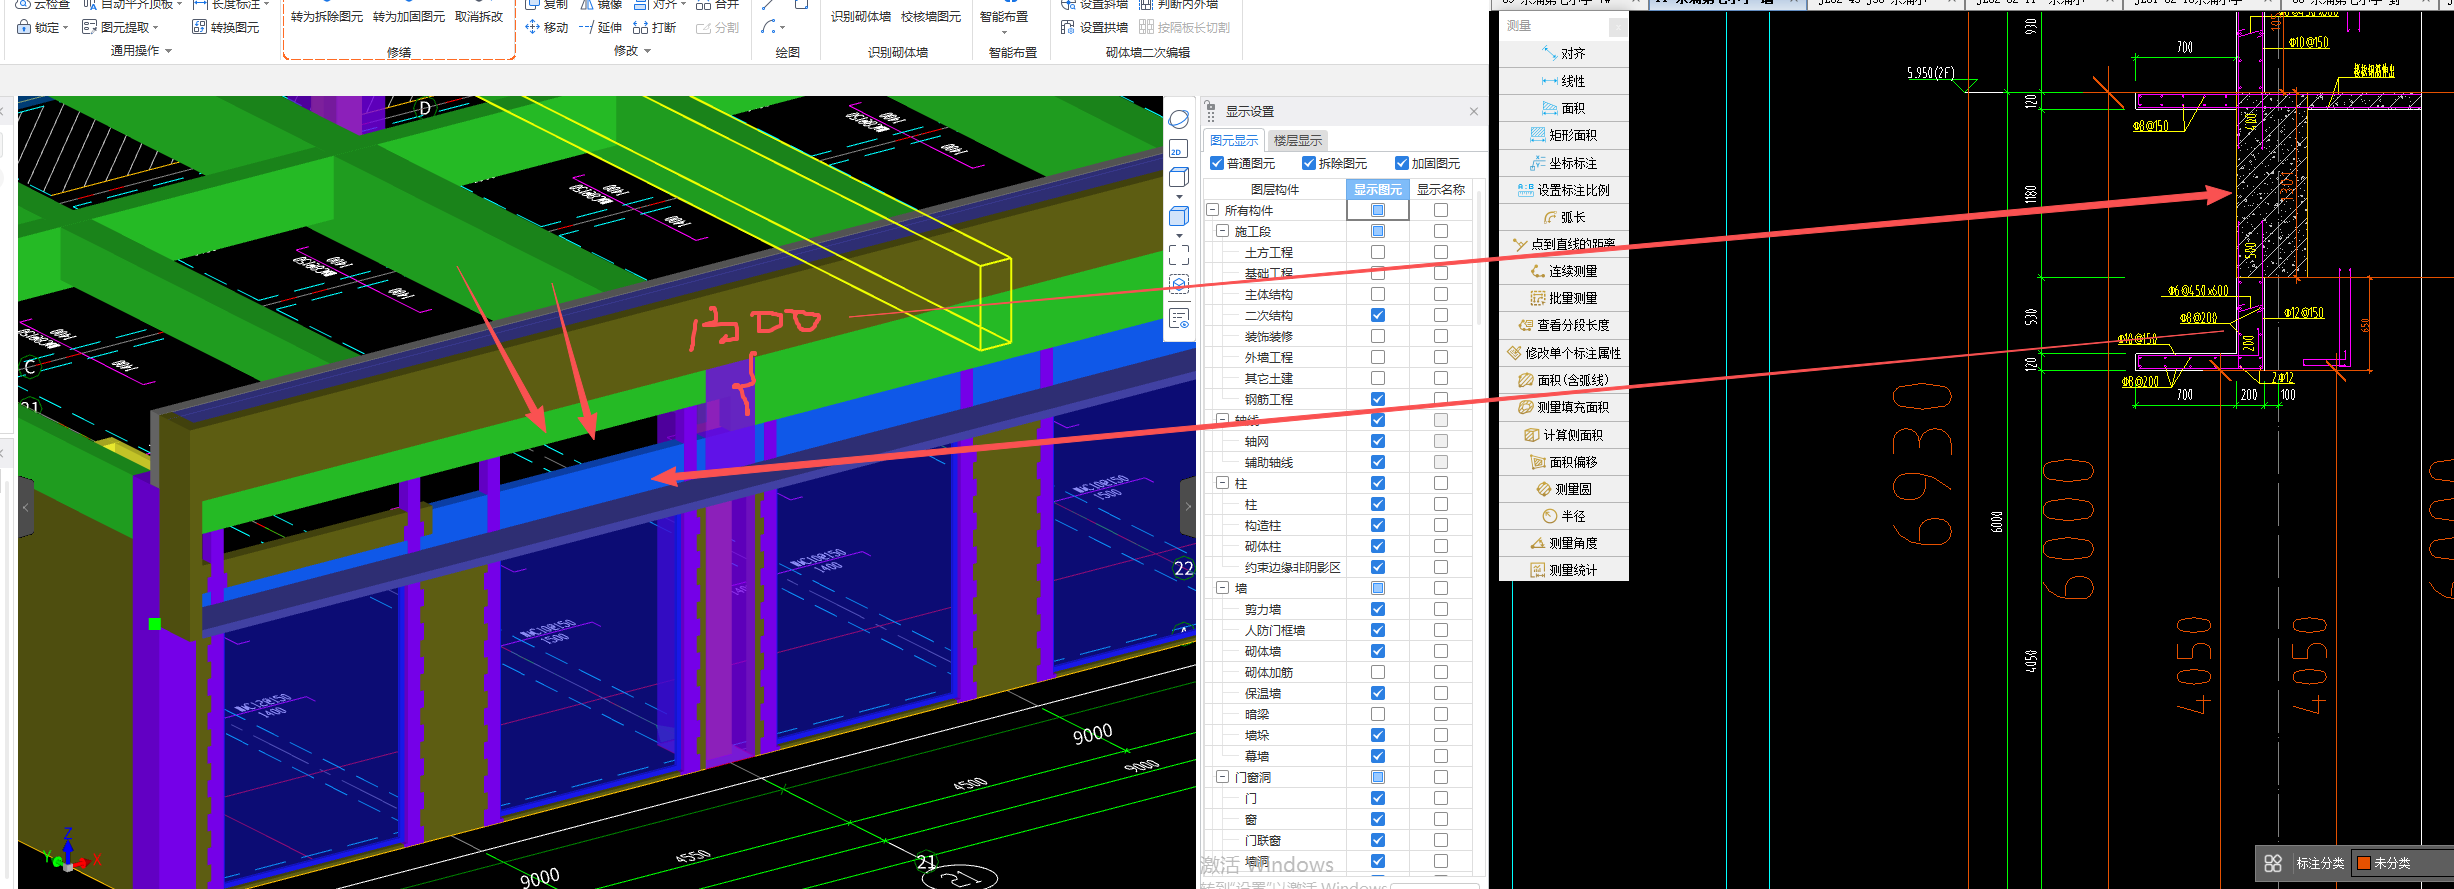The height and width of the screenshot is (889, 2454).
Task: Choose 矩形面积 measurement tool
Action: 1564,135
